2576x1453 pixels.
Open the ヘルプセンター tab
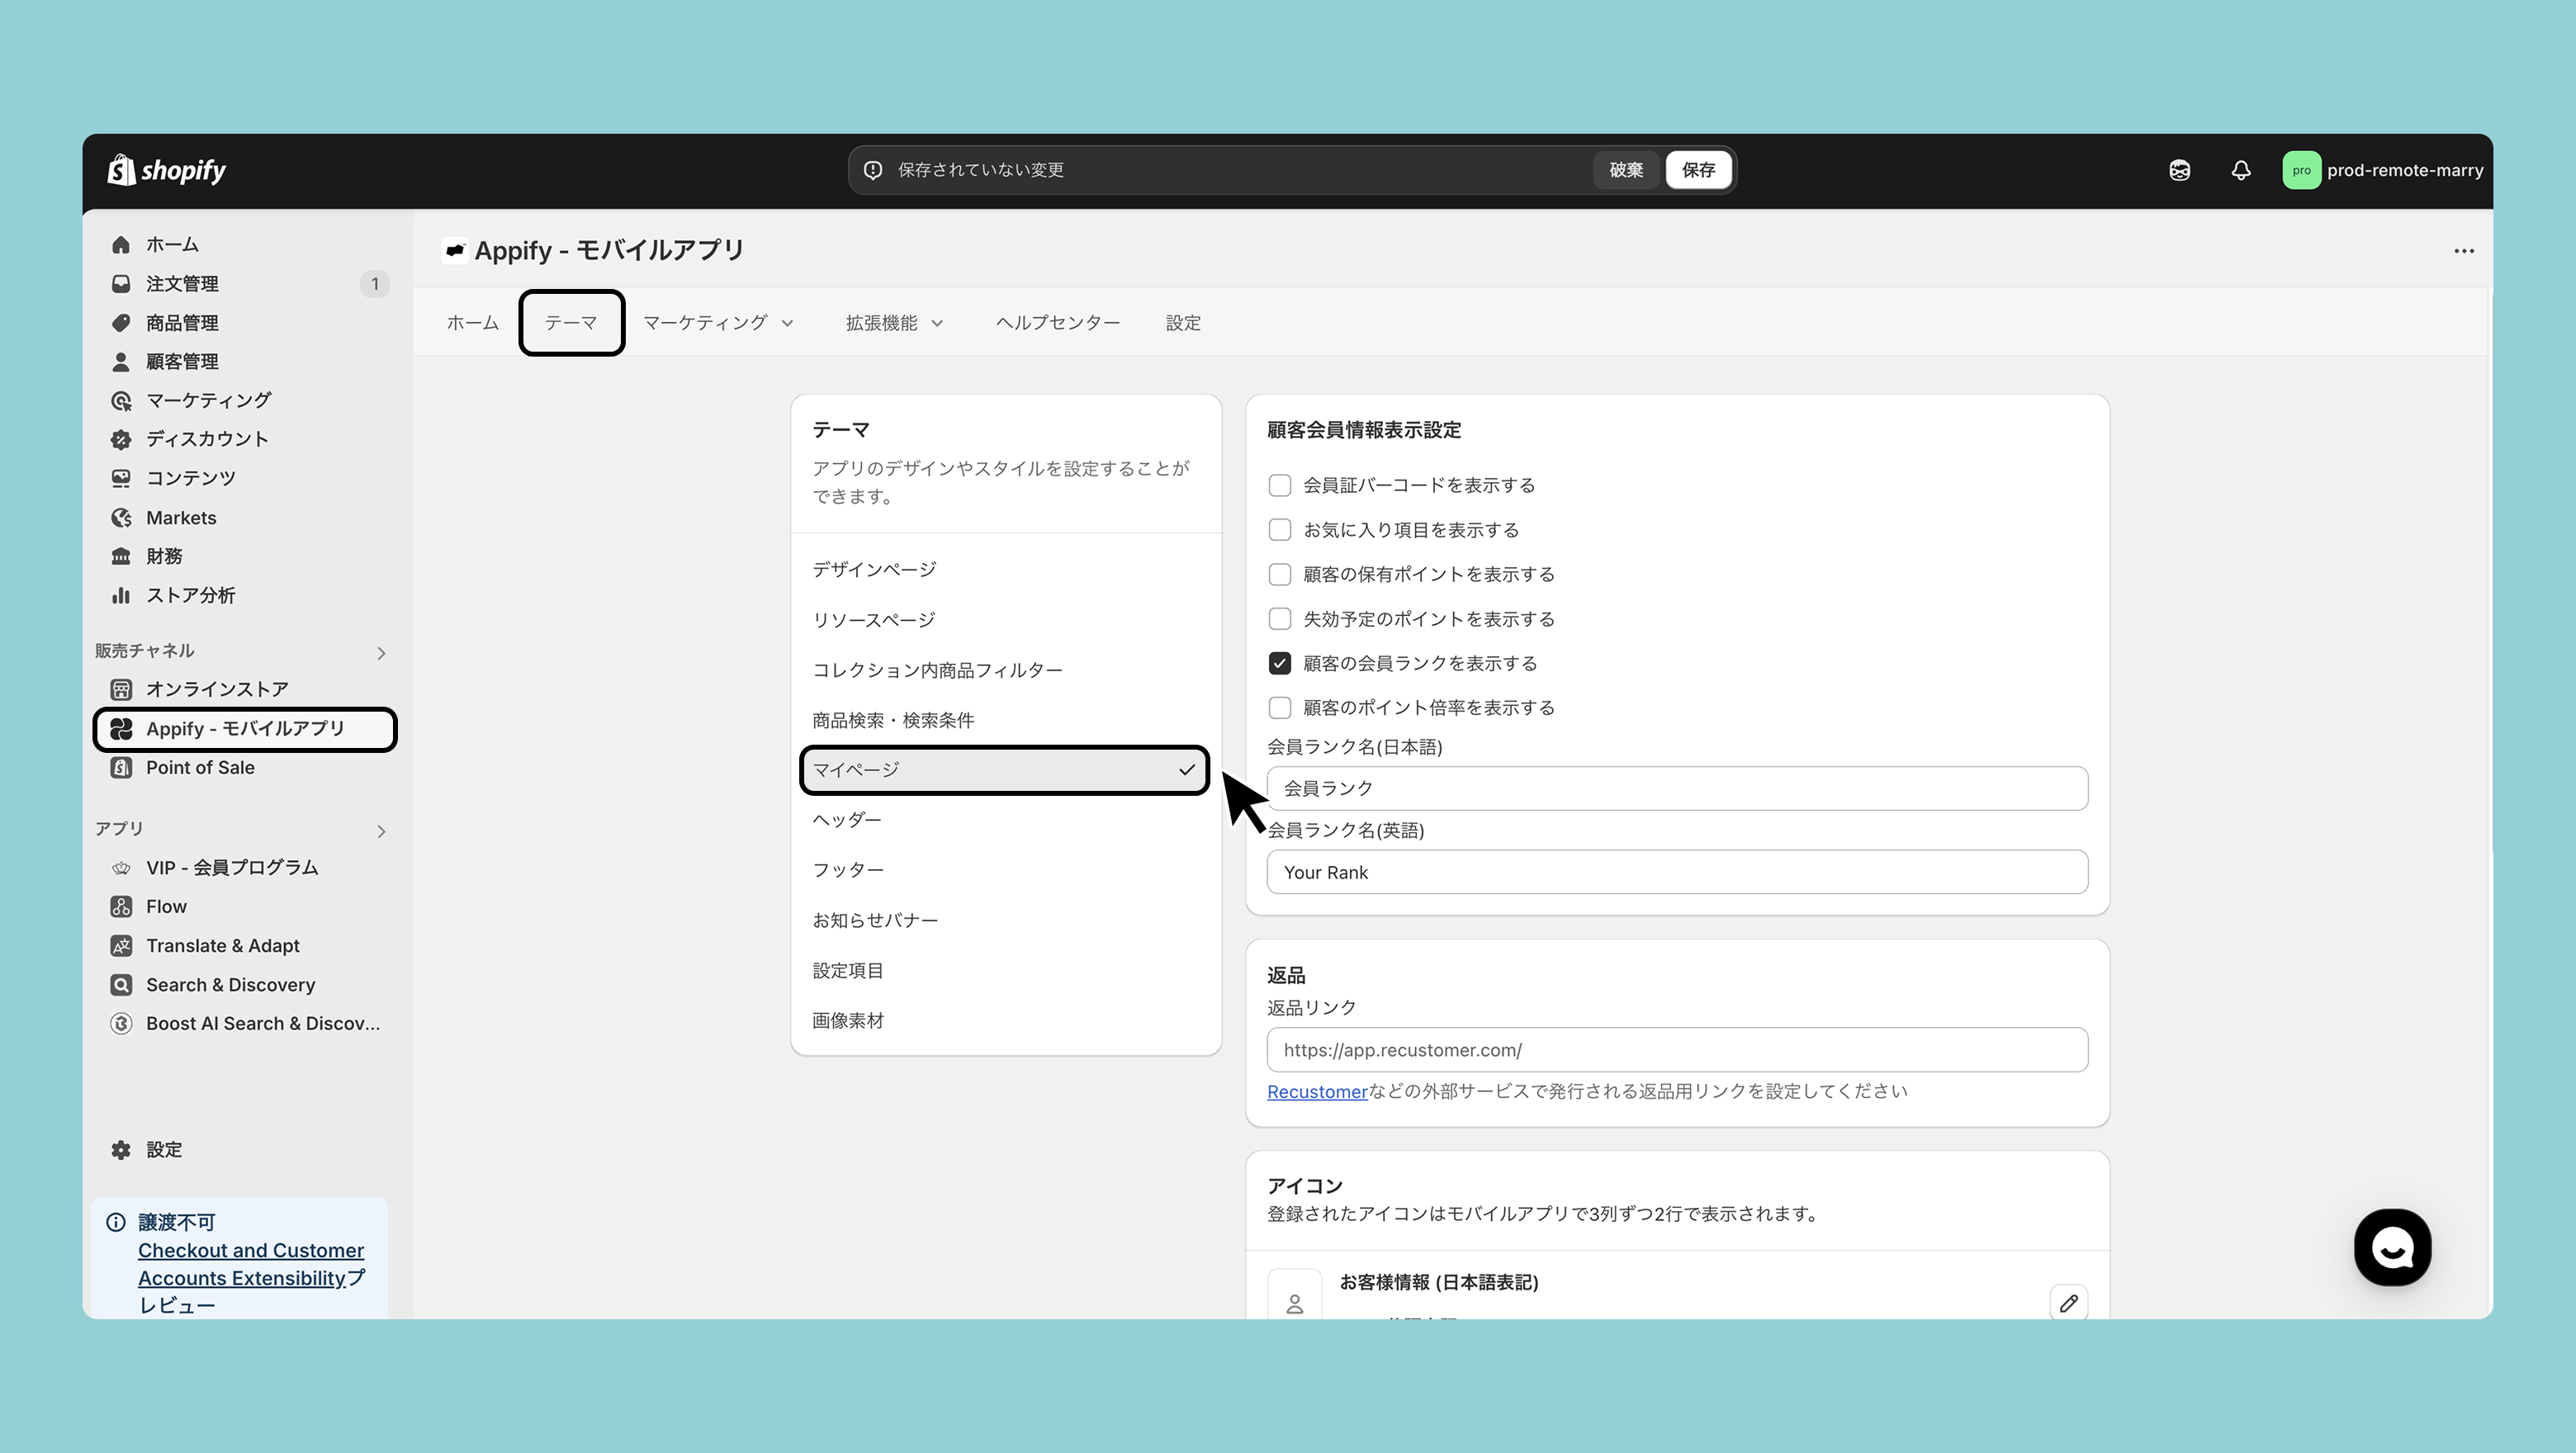coord(1057,322)
